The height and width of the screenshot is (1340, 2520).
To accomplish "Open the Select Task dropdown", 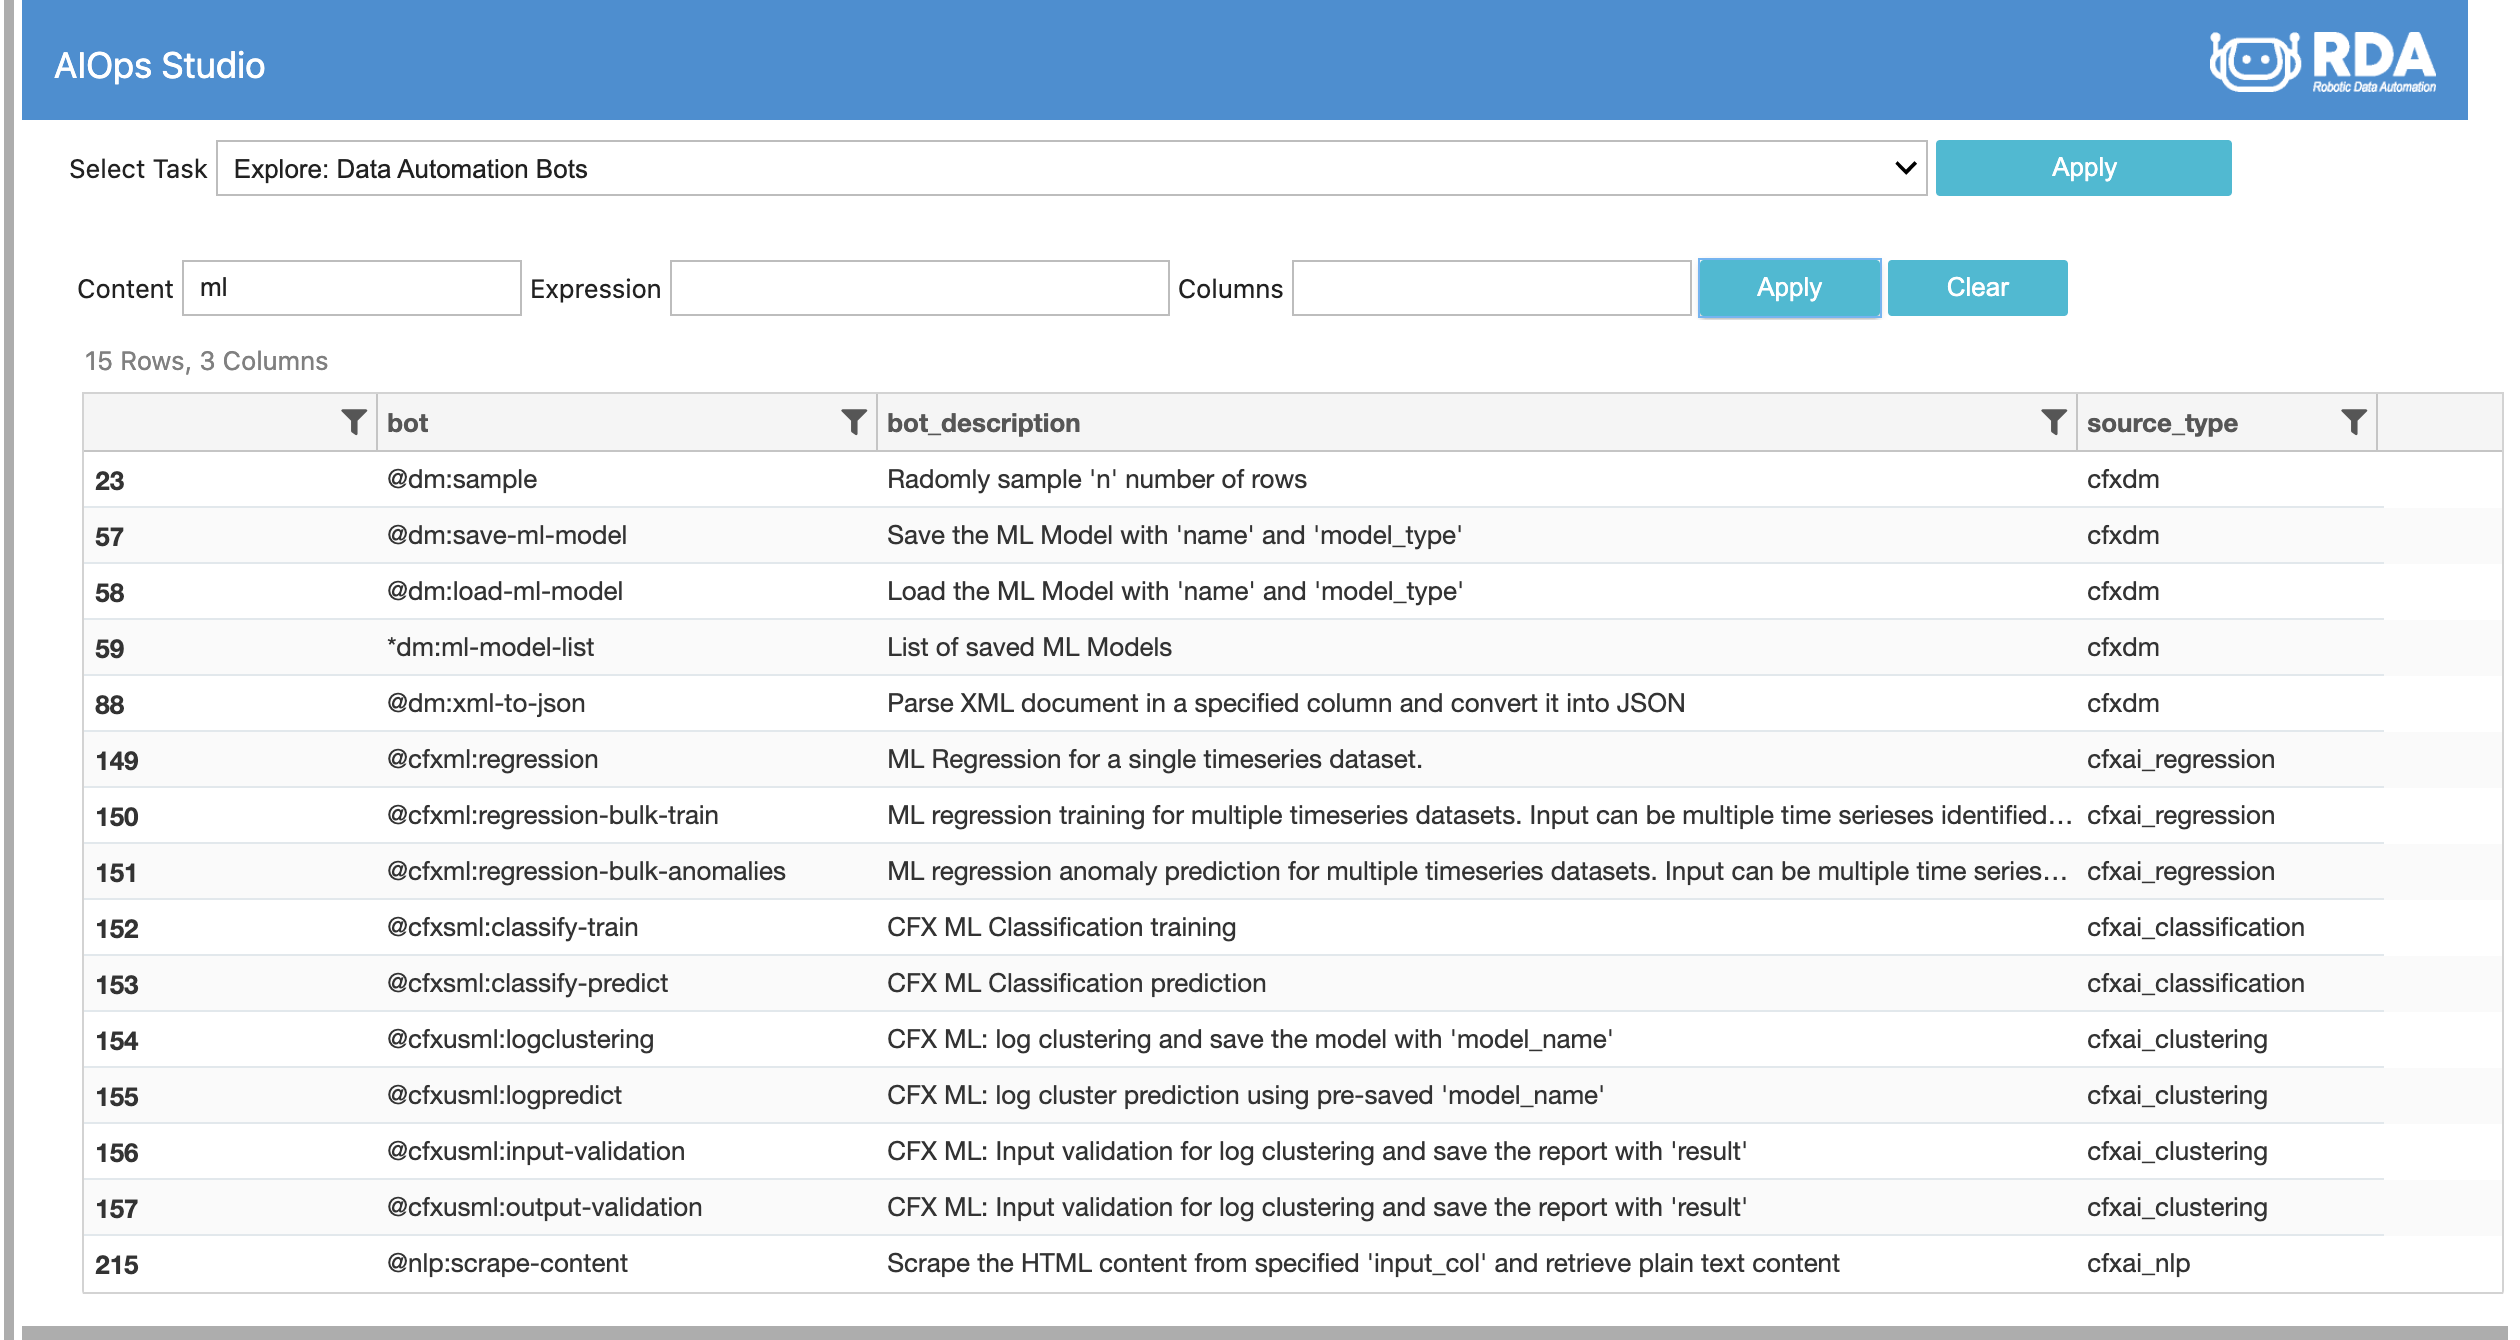I will pos(1070,167).
